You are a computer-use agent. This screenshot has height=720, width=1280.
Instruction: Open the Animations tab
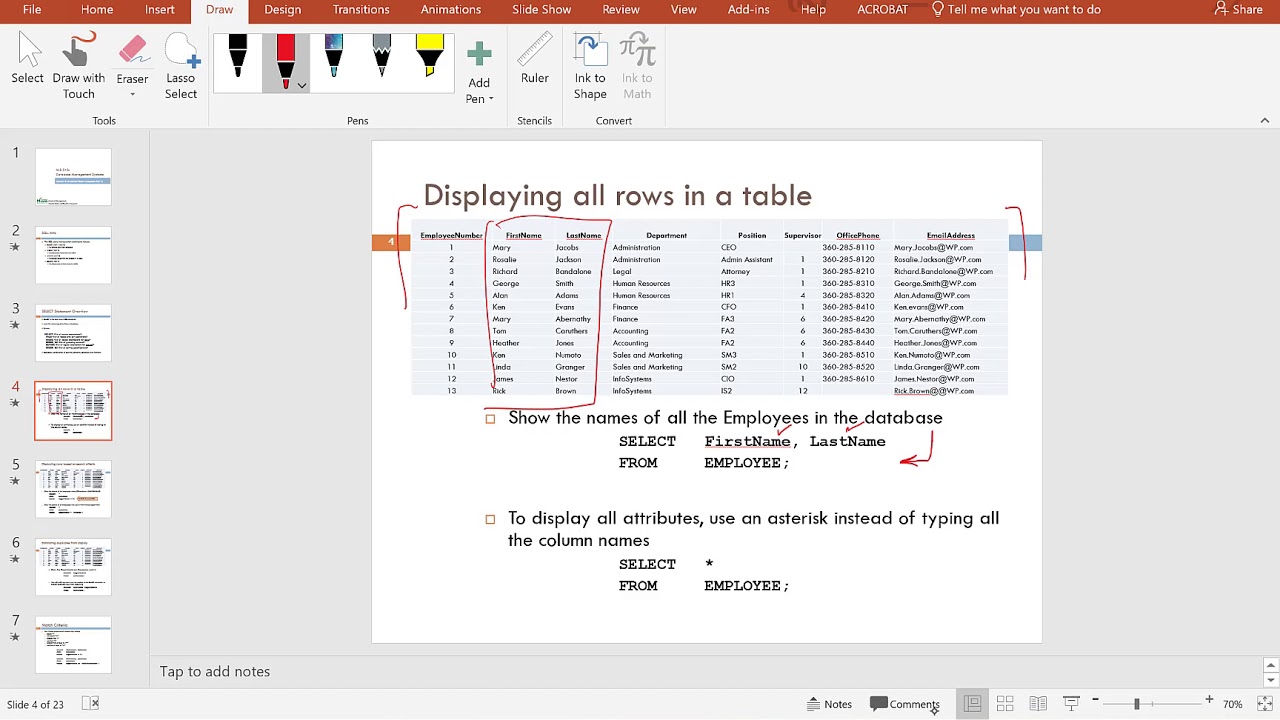pyautogui.click(x=451, y=9)
